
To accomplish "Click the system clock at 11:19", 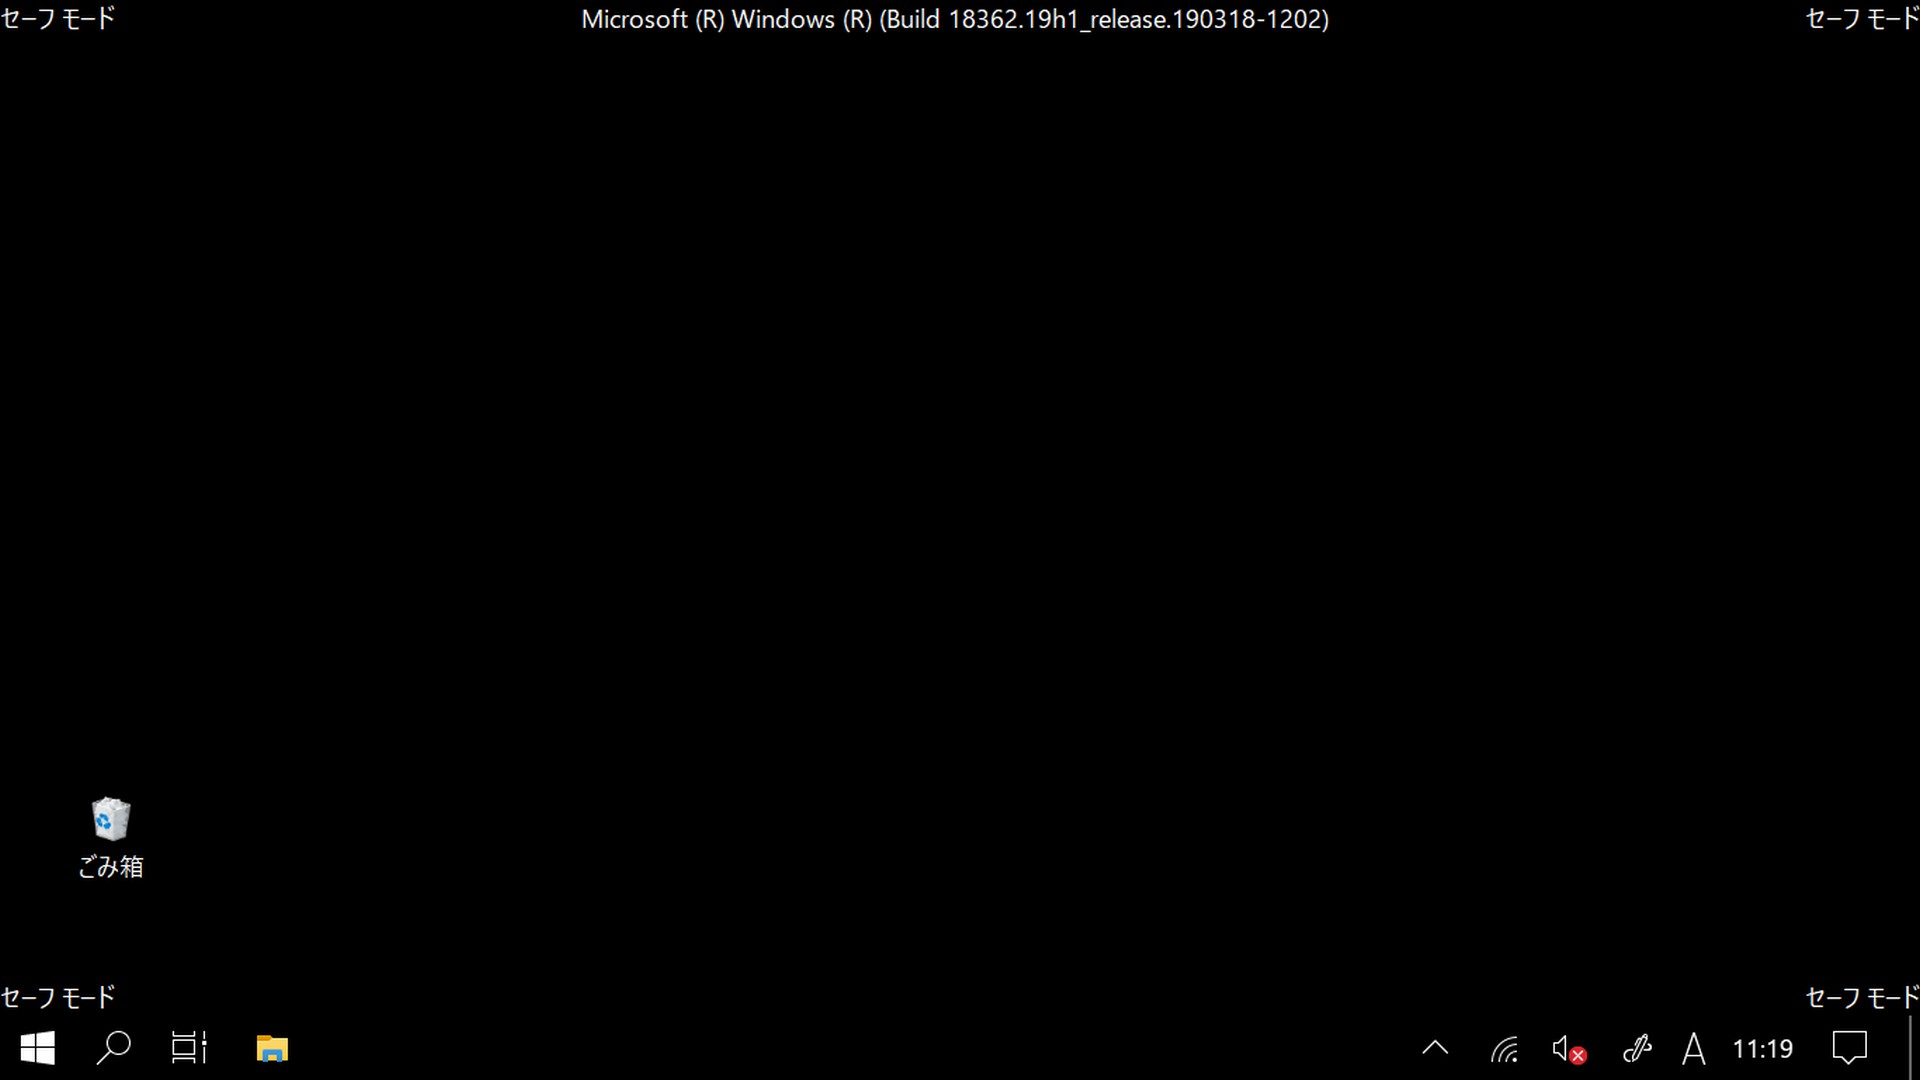I will tap(1763, 1050).
